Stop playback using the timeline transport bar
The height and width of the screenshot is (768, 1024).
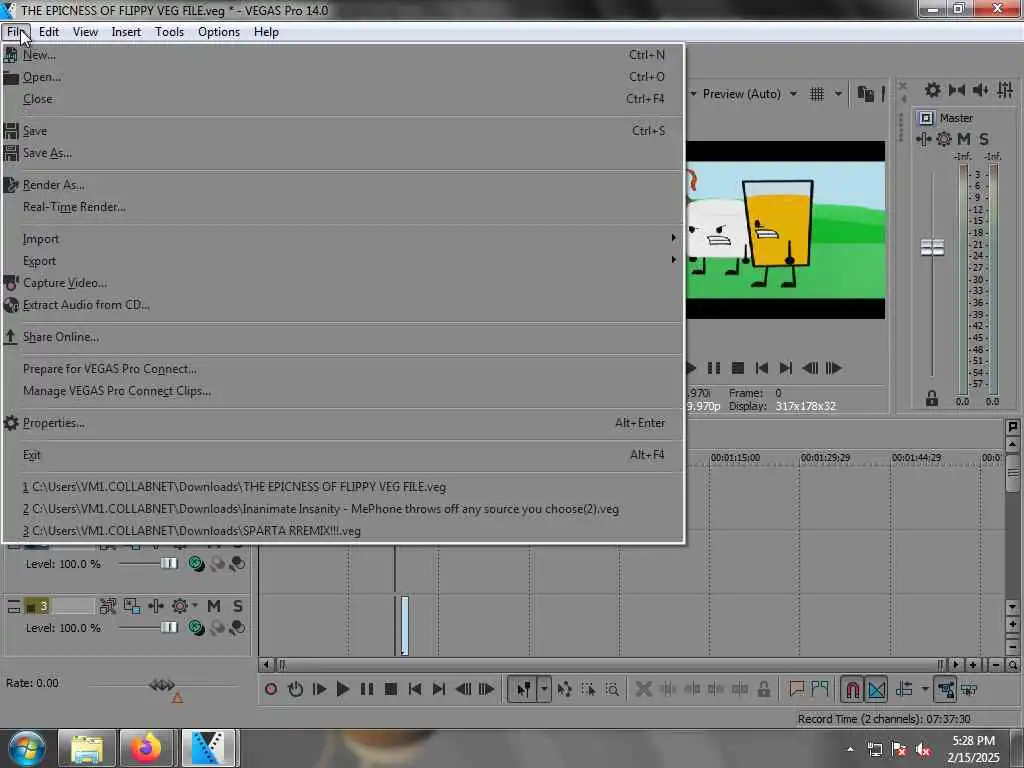pyautogui.click(x=391, y=689)
